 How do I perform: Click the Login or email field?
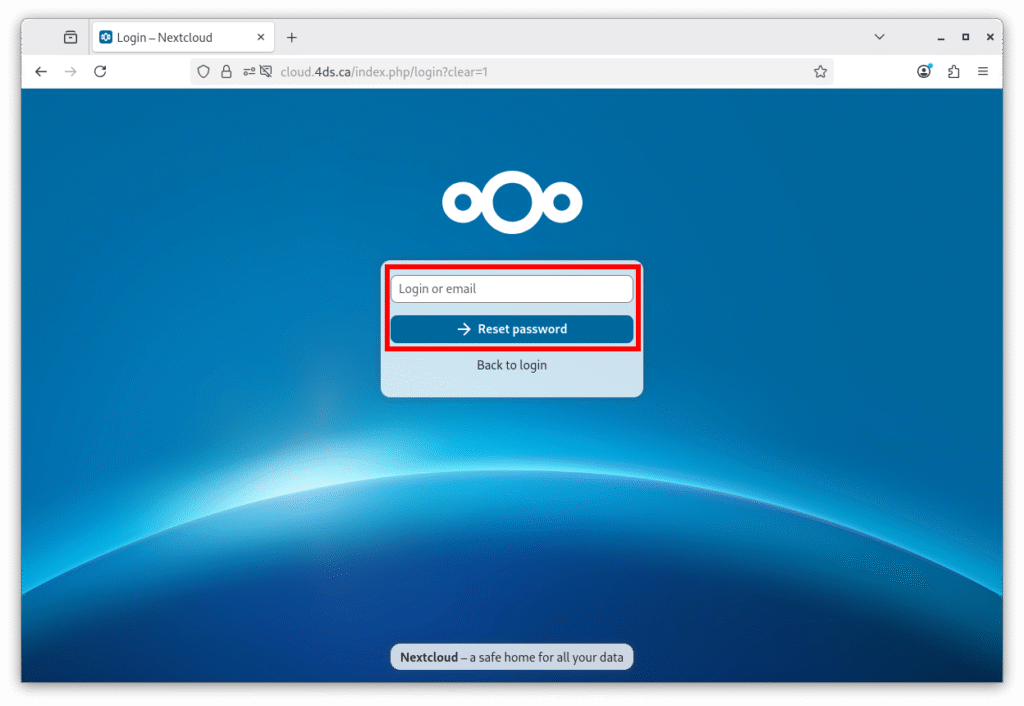tap(511, 289)
